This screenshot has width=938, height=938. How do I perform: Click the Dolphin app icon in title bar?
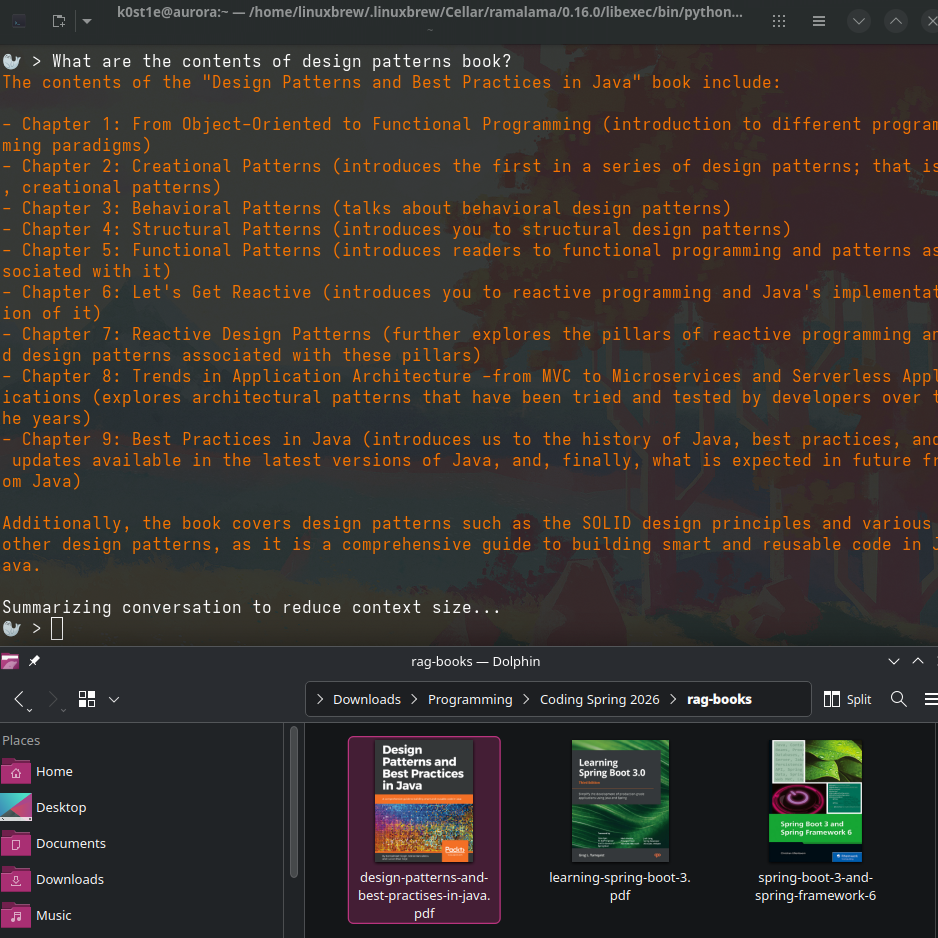point(10,661)
